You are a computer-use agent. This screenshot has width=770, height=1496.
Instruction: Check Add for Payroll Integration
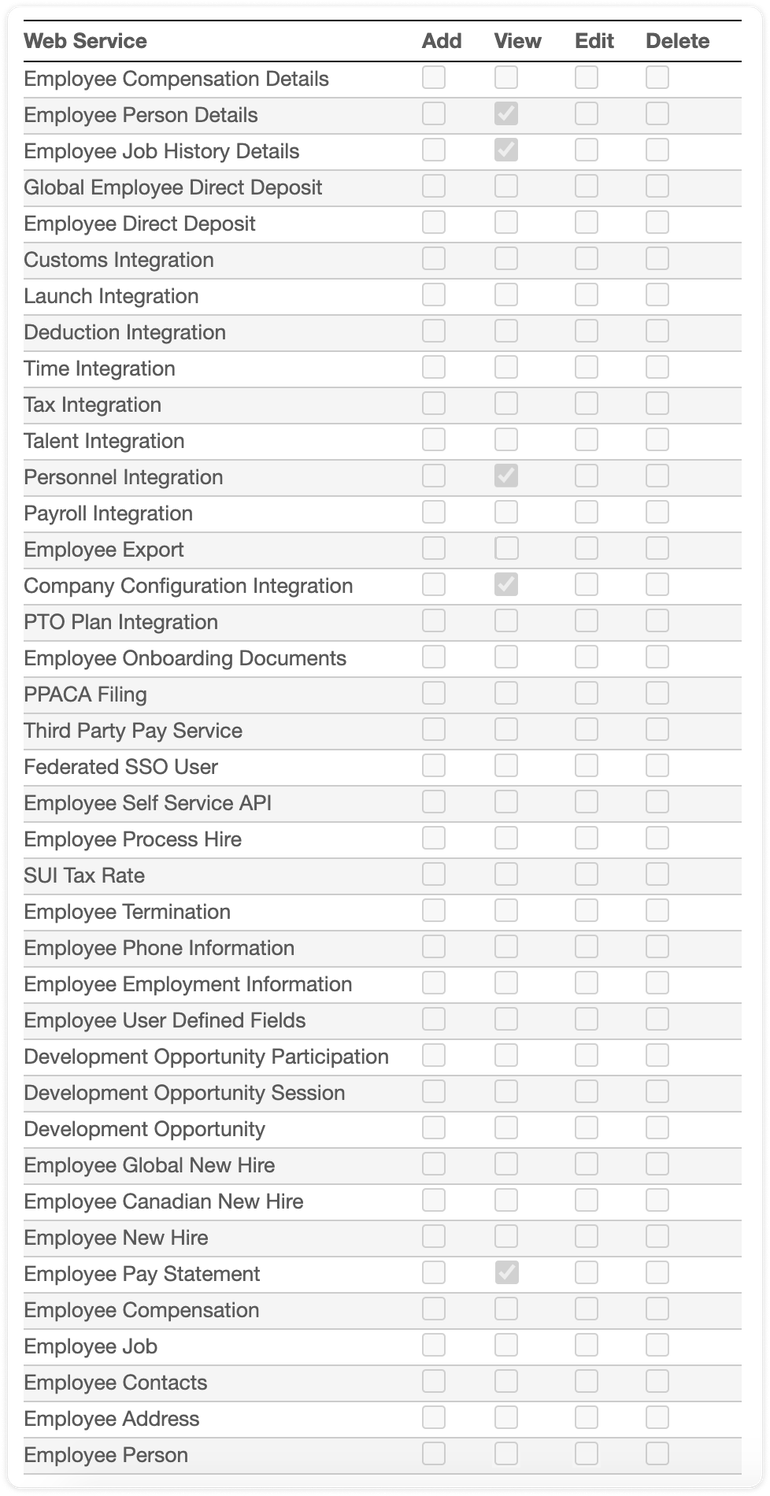[433, 512]
